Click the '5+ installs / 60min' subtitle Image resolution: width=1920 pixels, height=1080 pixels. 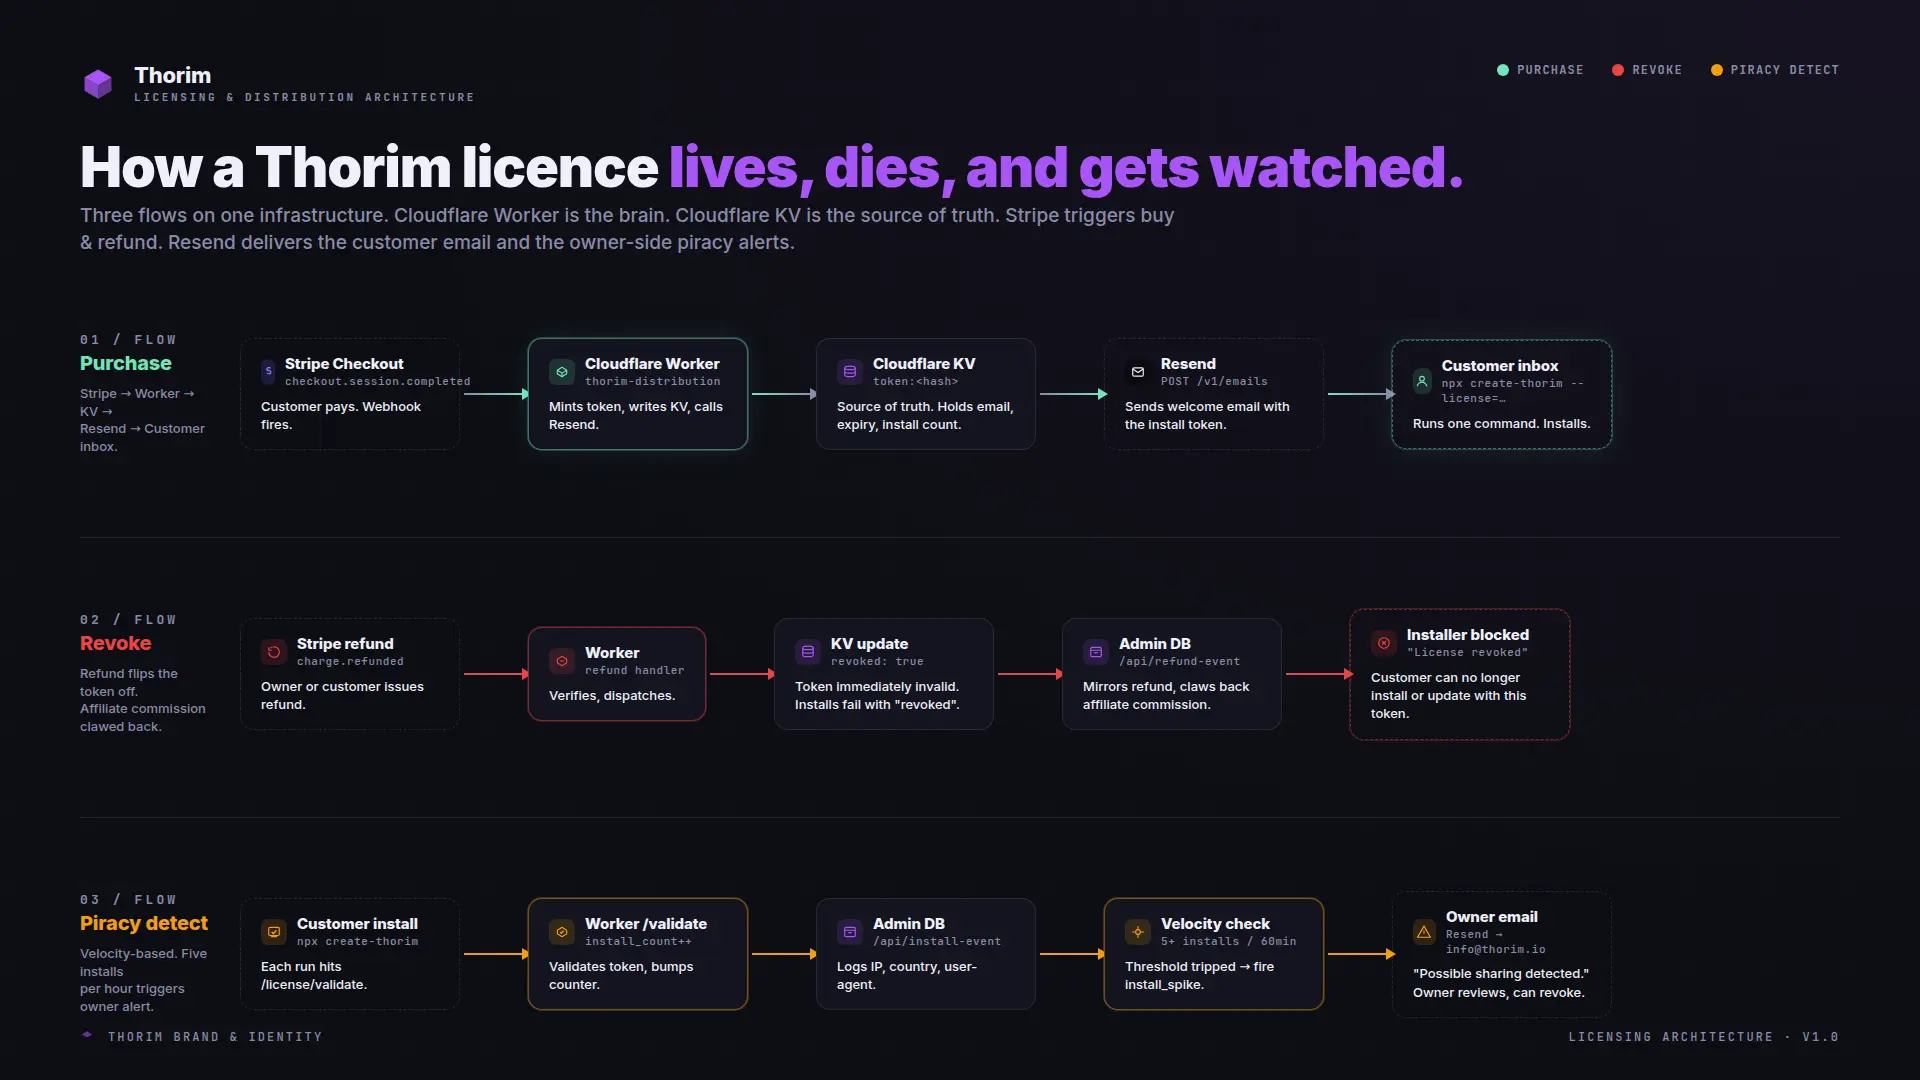coord(1228,942)
